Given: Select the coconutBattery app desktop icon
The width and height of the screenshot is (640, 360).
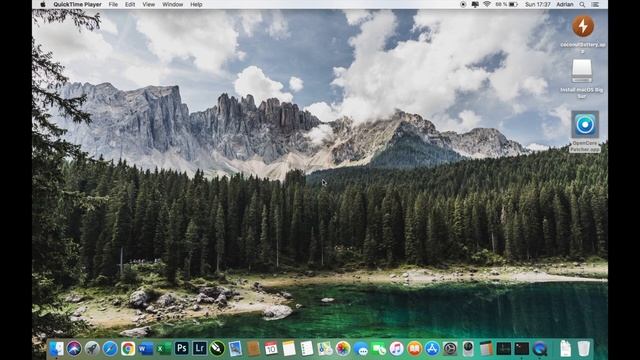Looking at the screenshot, I should pos(583,26).
